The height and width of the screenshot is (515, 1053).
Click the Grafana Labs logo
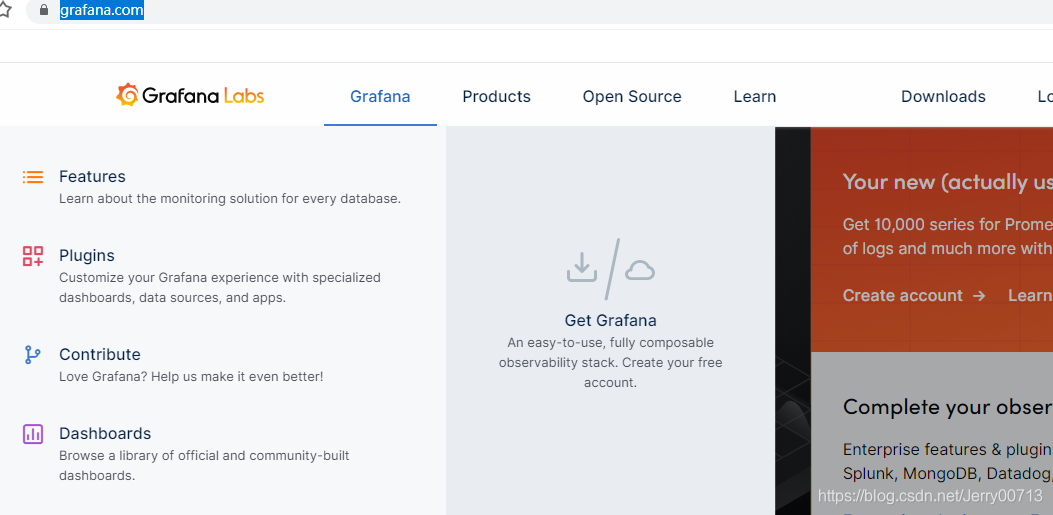tap(190, 95)
